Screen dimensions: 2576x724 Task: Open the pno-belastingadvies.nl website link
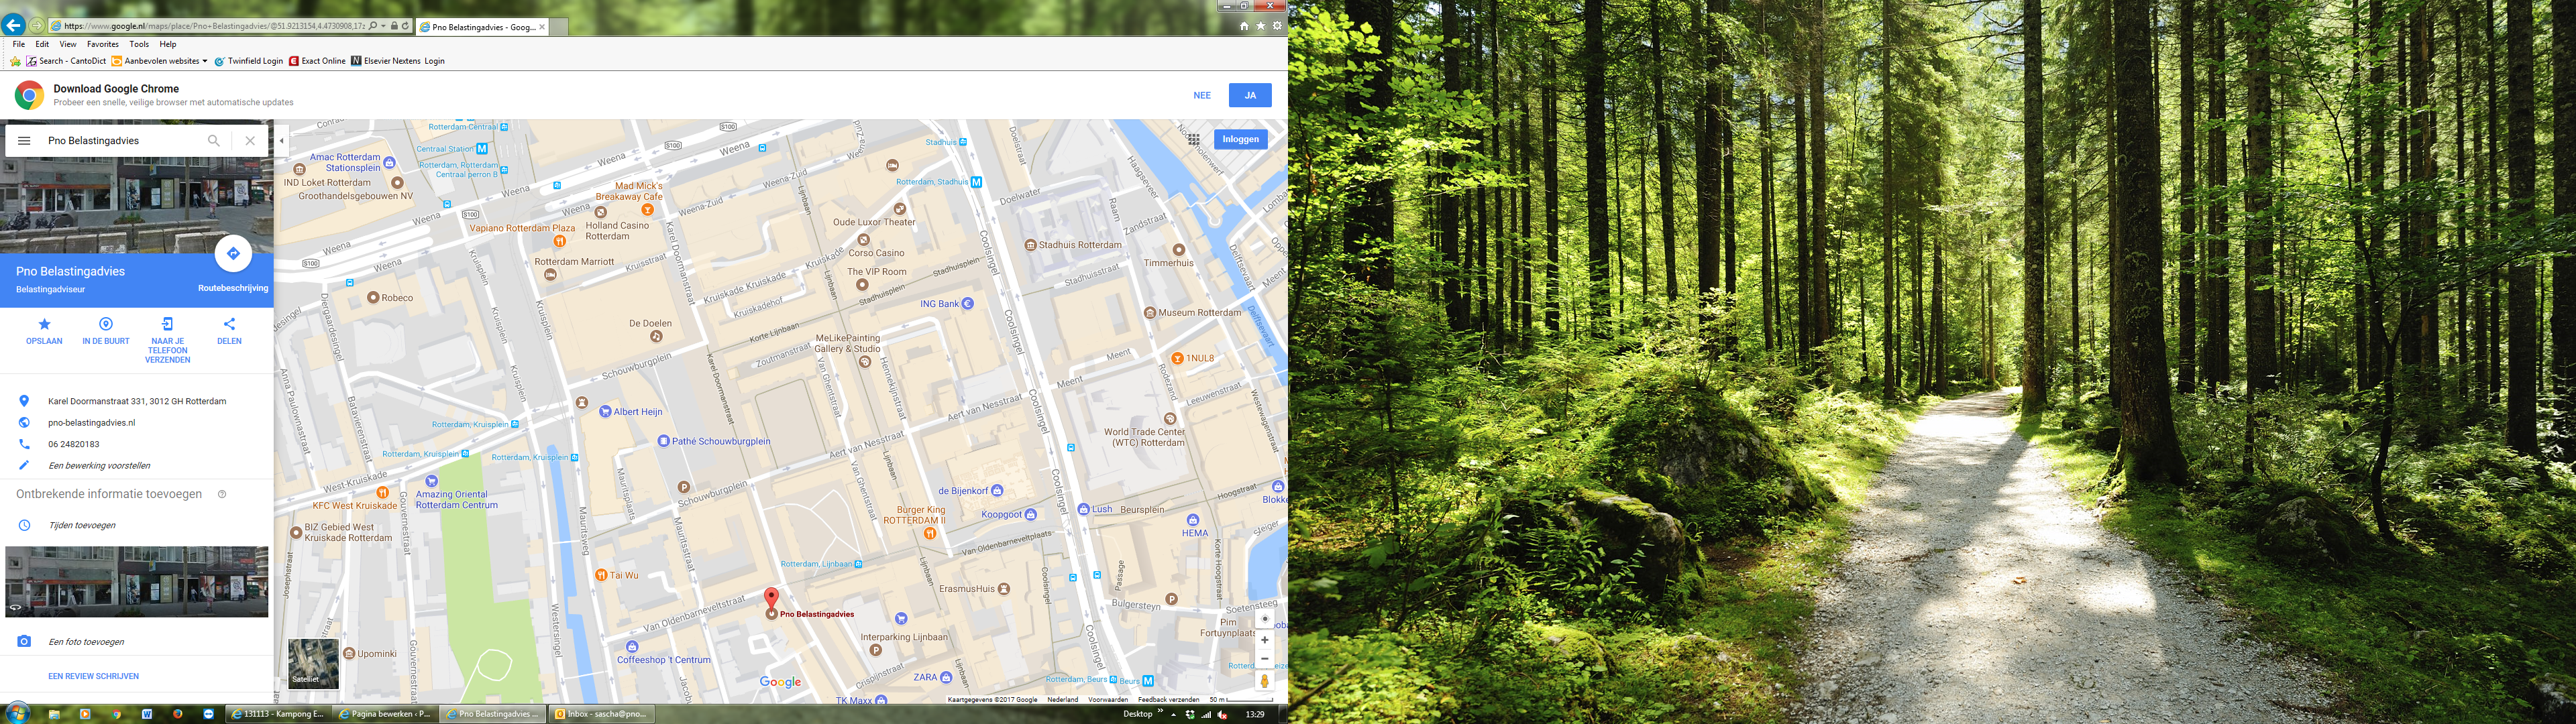point(91,423)
